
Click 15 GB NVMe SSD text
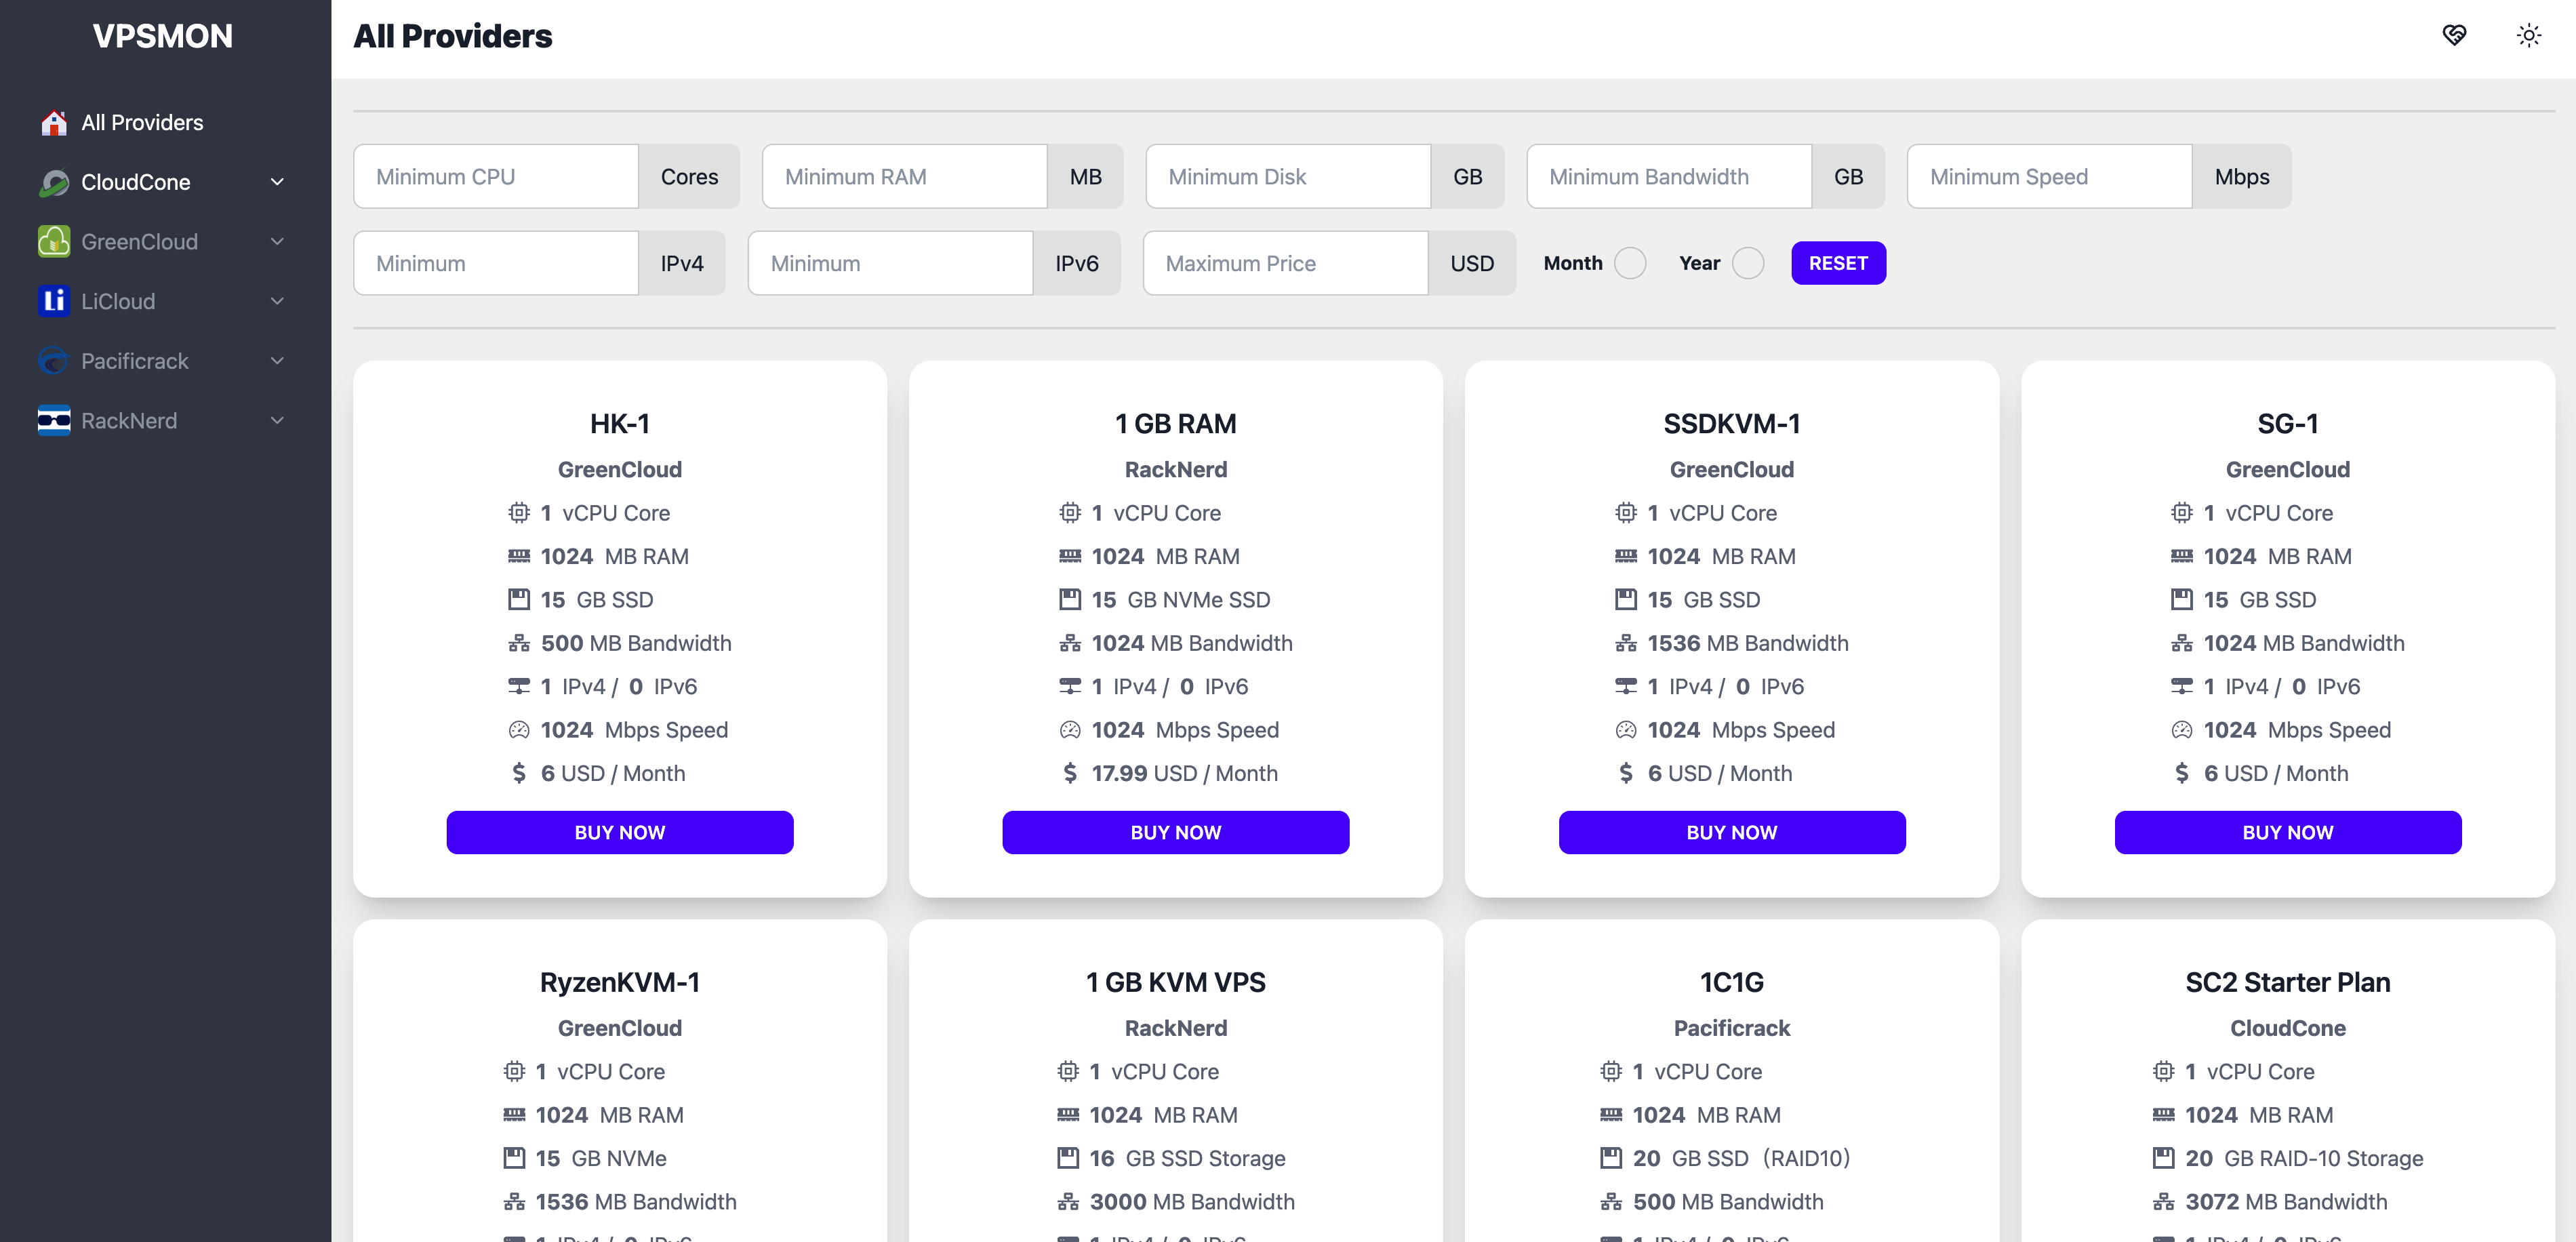tap(1181, 600)
